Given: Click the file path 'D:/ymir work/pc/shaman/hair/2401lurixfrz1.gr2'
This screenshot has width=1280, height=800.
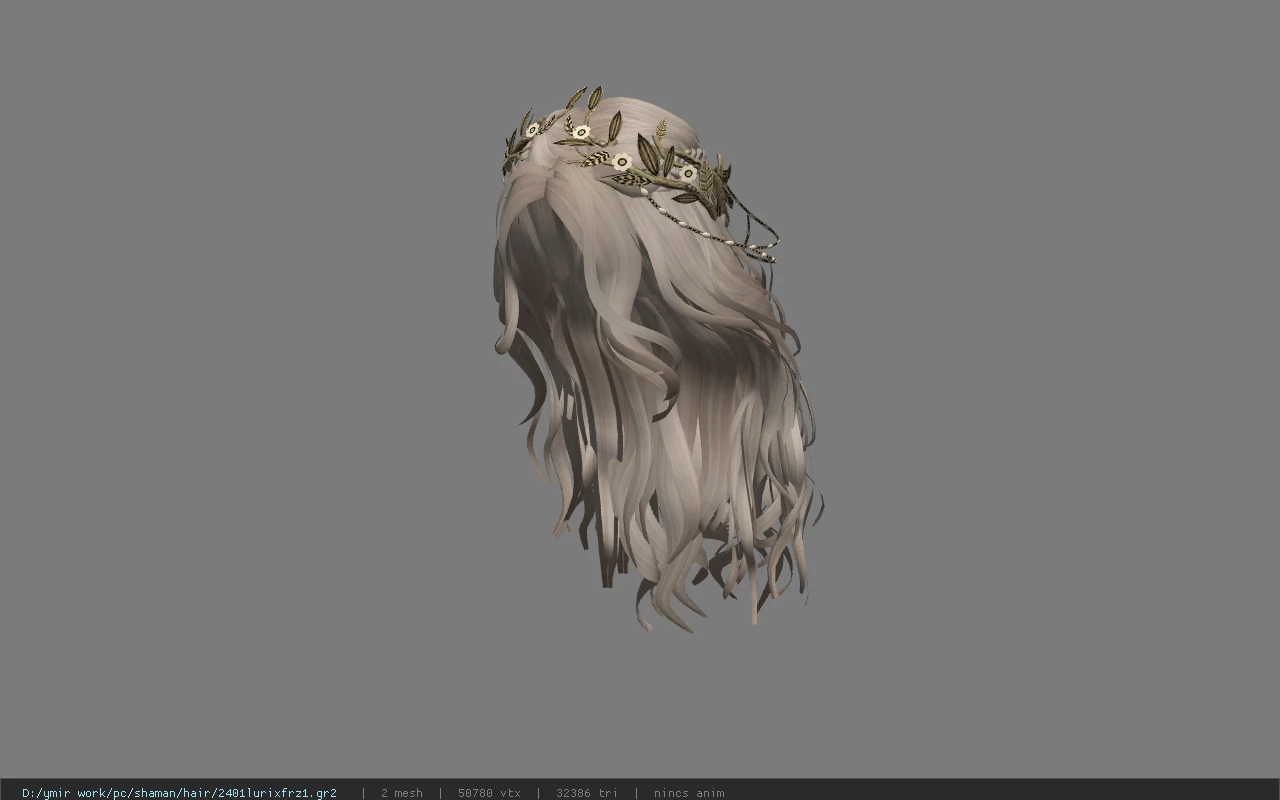Looking at the screenshot, I should tap(179, 793).
